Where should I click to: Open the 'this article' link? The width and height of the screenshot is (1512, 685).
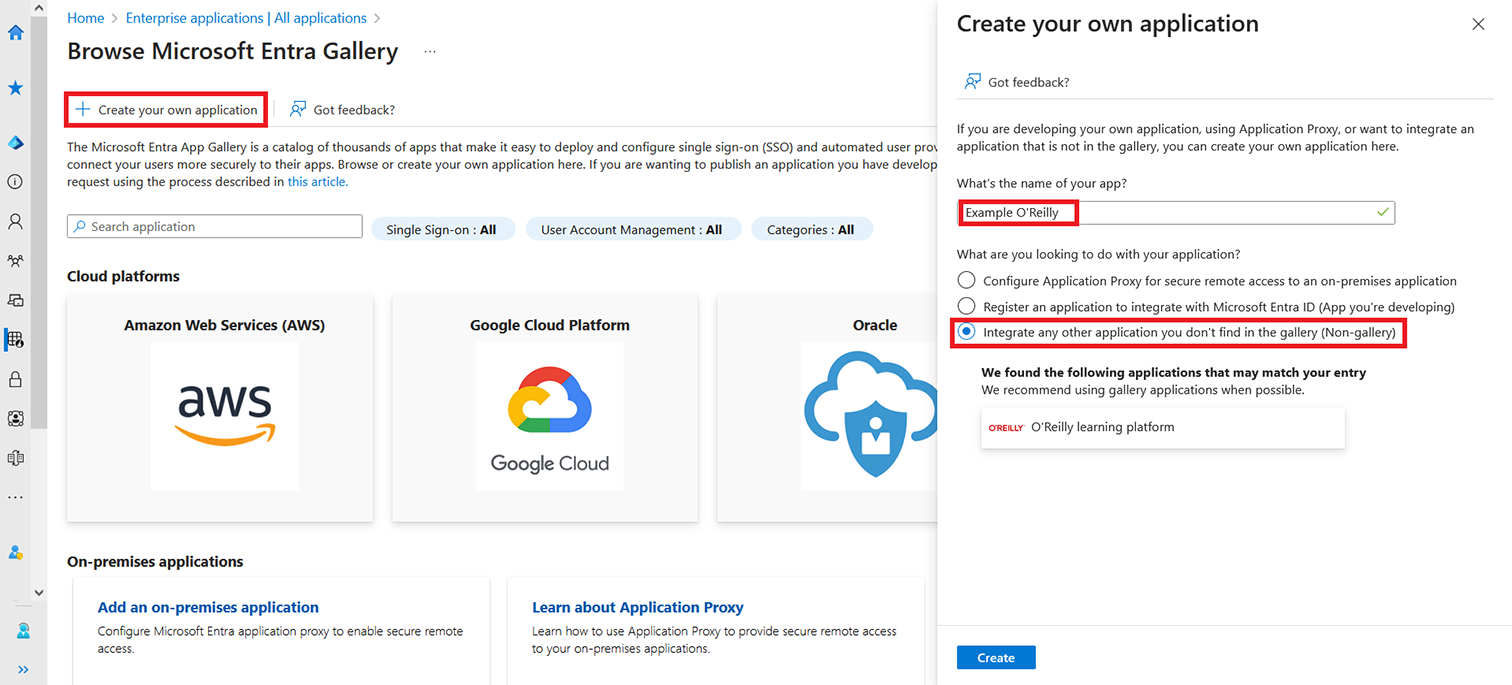pyautogui.click(x=316, y=182)
